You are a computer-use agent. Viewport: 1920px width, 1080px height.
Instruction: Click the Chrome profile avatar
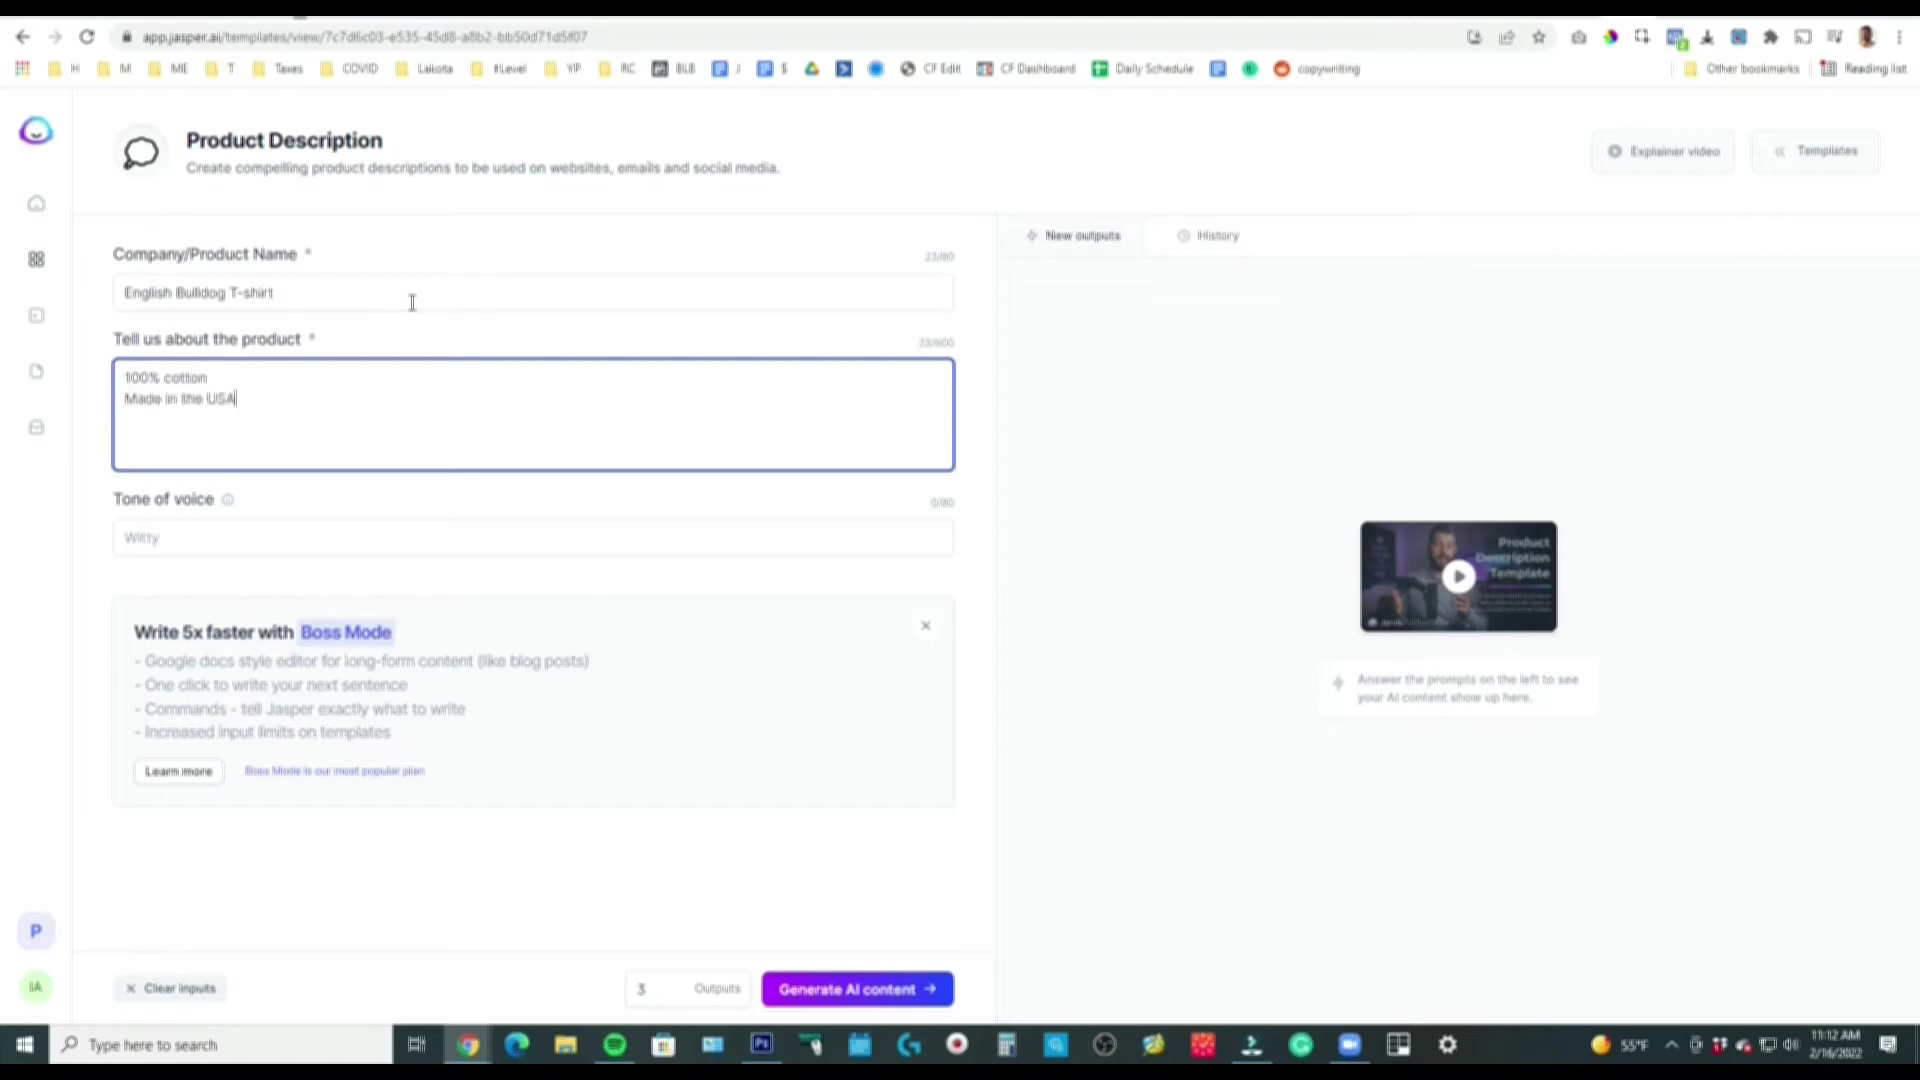click(x=1867, y=37)
